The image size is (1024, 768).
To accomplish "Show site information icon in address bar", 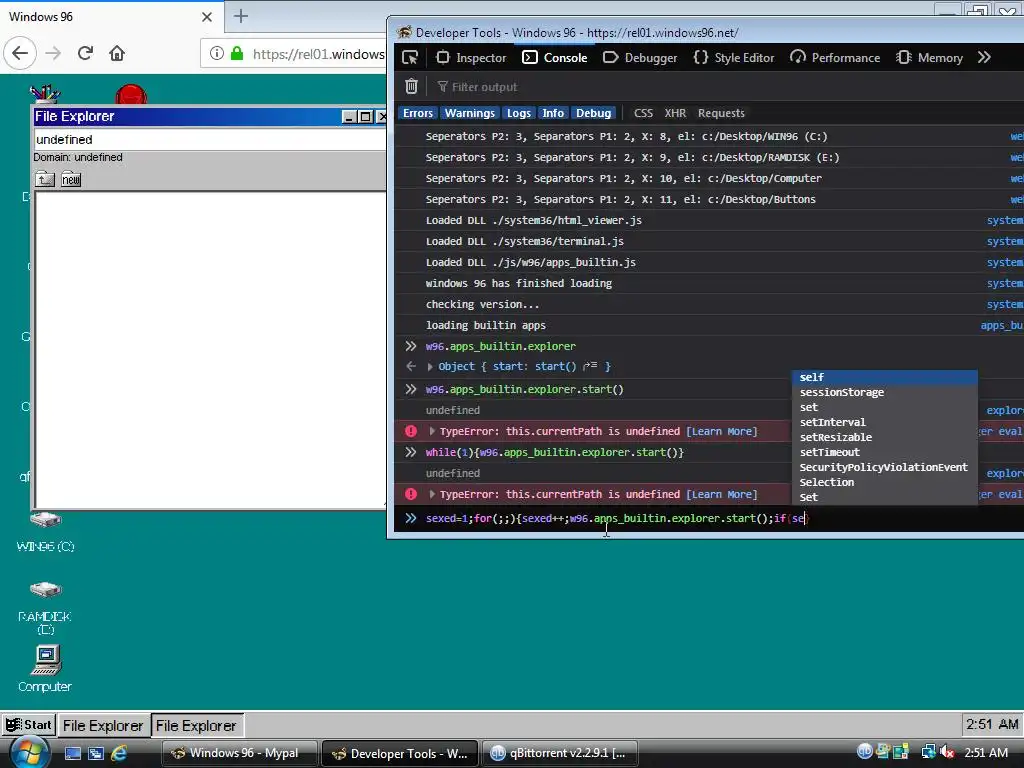I will point(217,54).
